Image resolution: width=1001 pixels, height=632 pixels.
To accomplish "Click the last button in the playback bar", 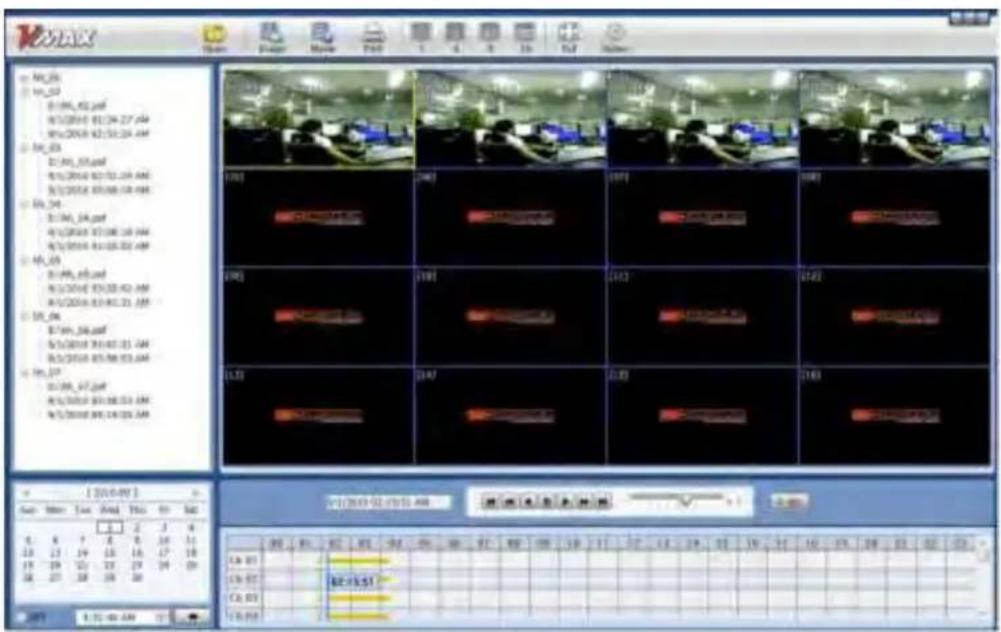I will (x=603, y=502).
